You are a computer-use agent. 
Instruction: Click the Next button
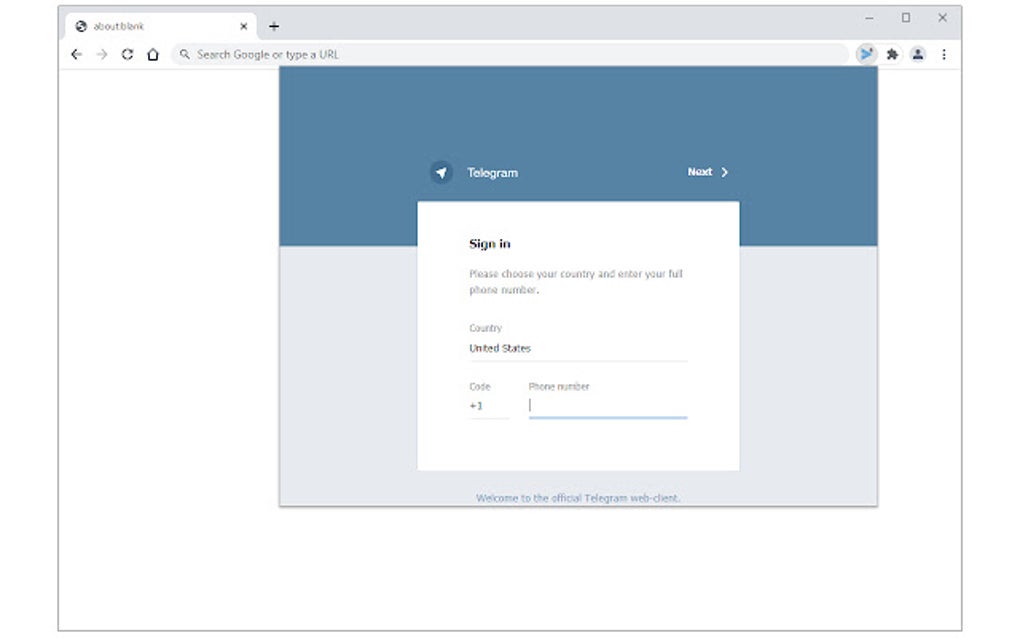[700, 172]
